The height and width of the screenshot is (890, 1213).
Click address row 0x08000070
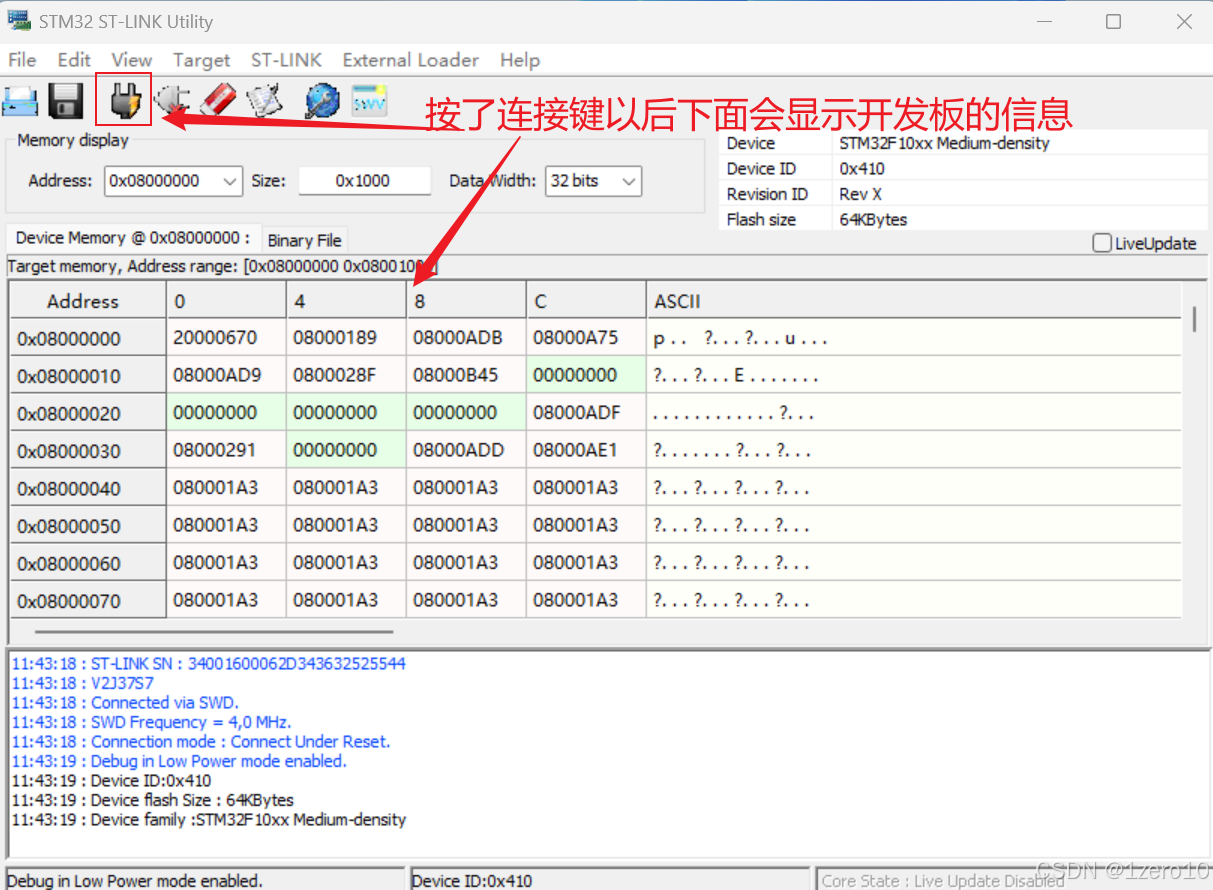tap(88, 601)
